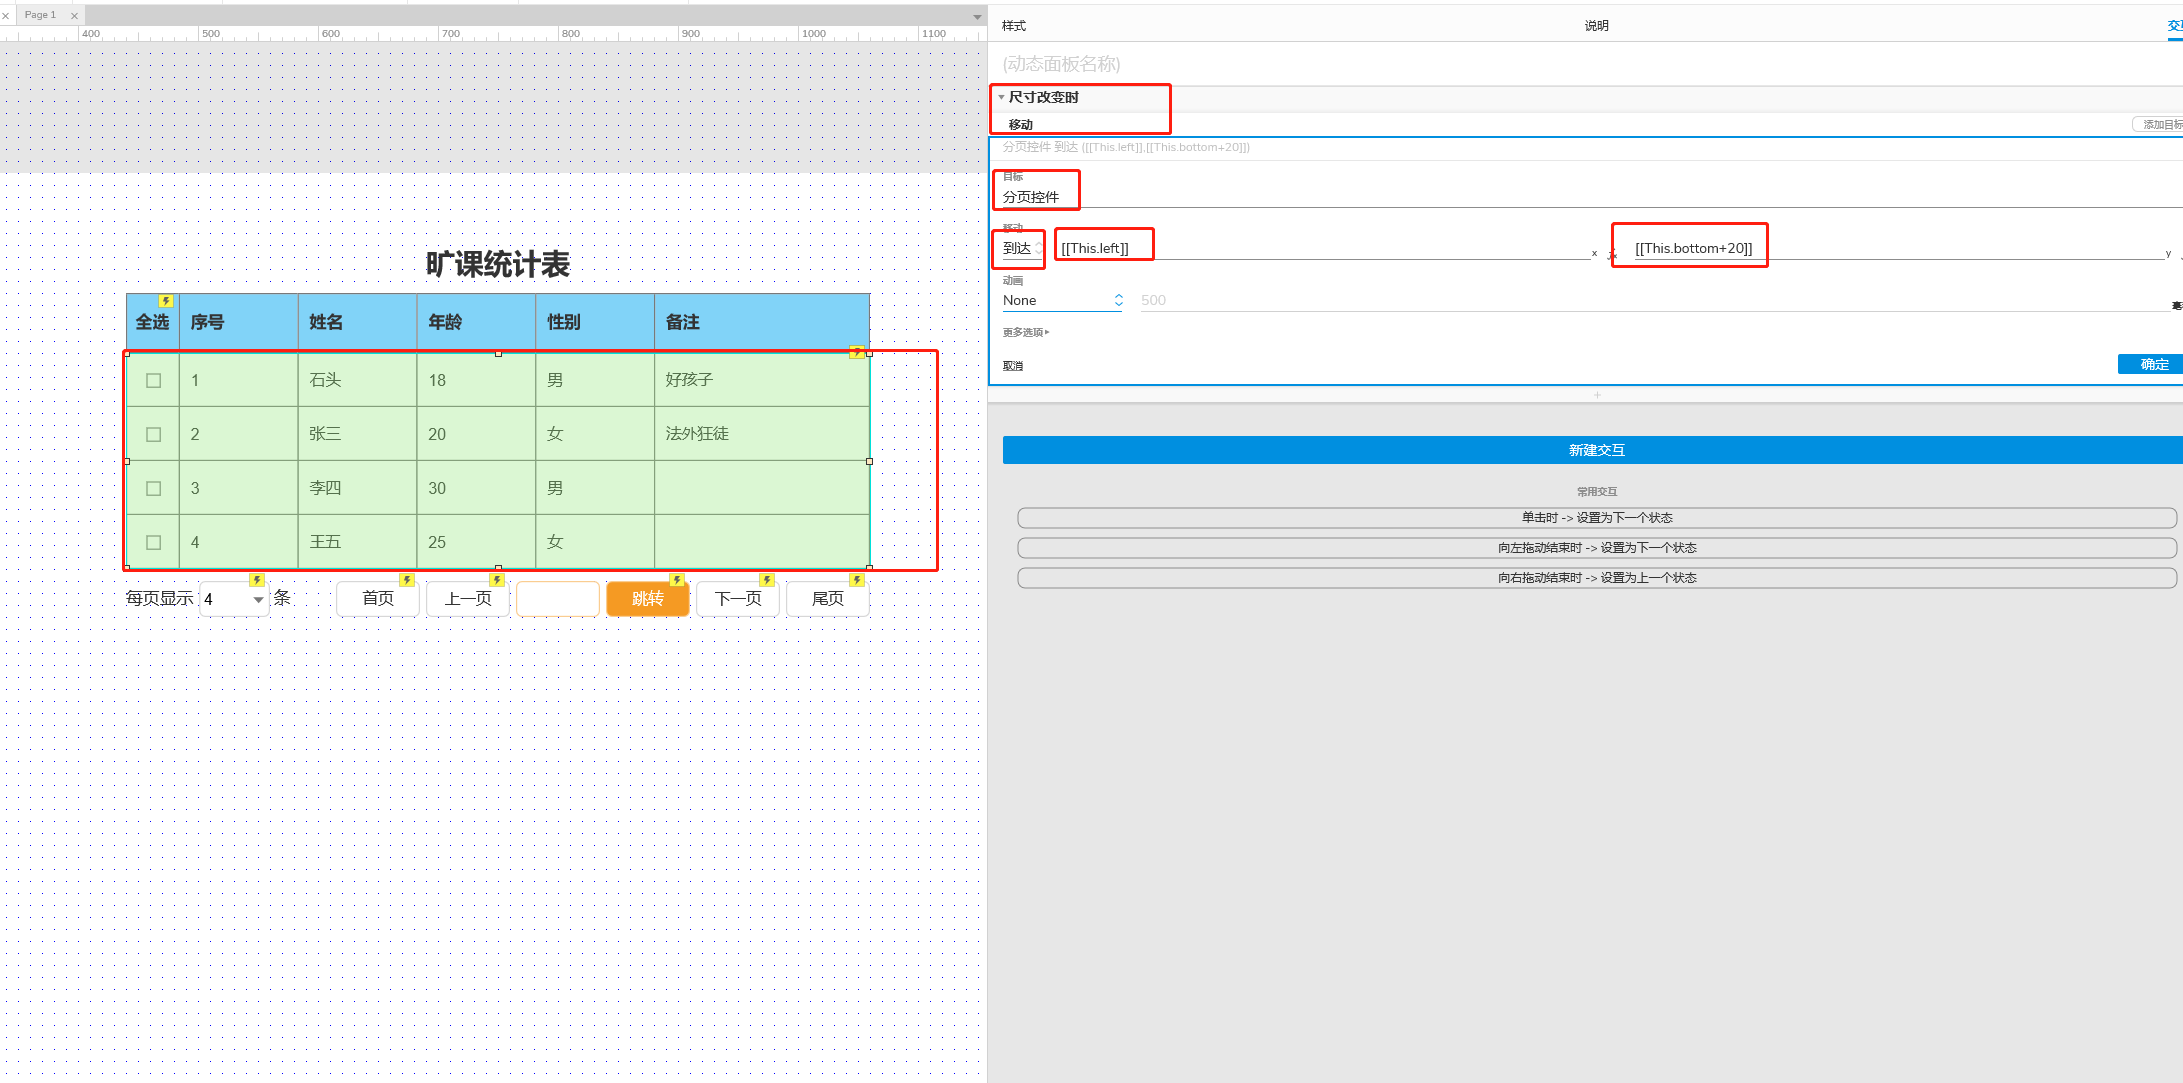Click the 上一页 pagination button
The height and width of the screenshot is (1083, 2183).
[x=468, y=599]
